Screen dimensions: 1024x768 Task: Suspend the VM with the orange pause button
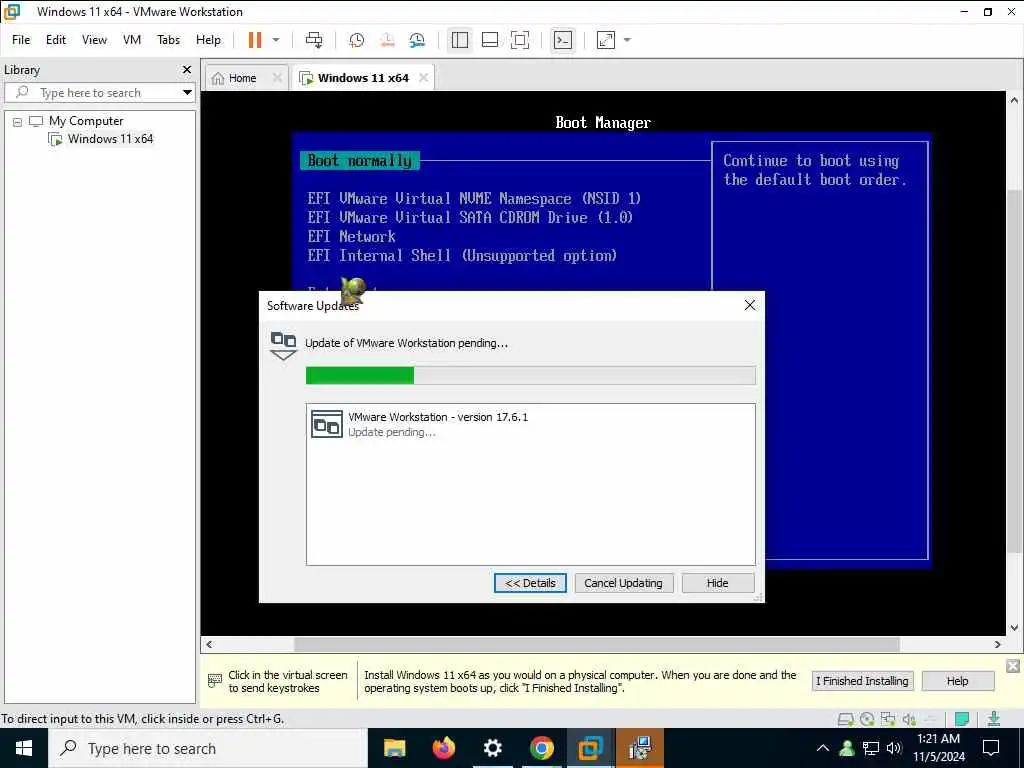coord(255,40)
